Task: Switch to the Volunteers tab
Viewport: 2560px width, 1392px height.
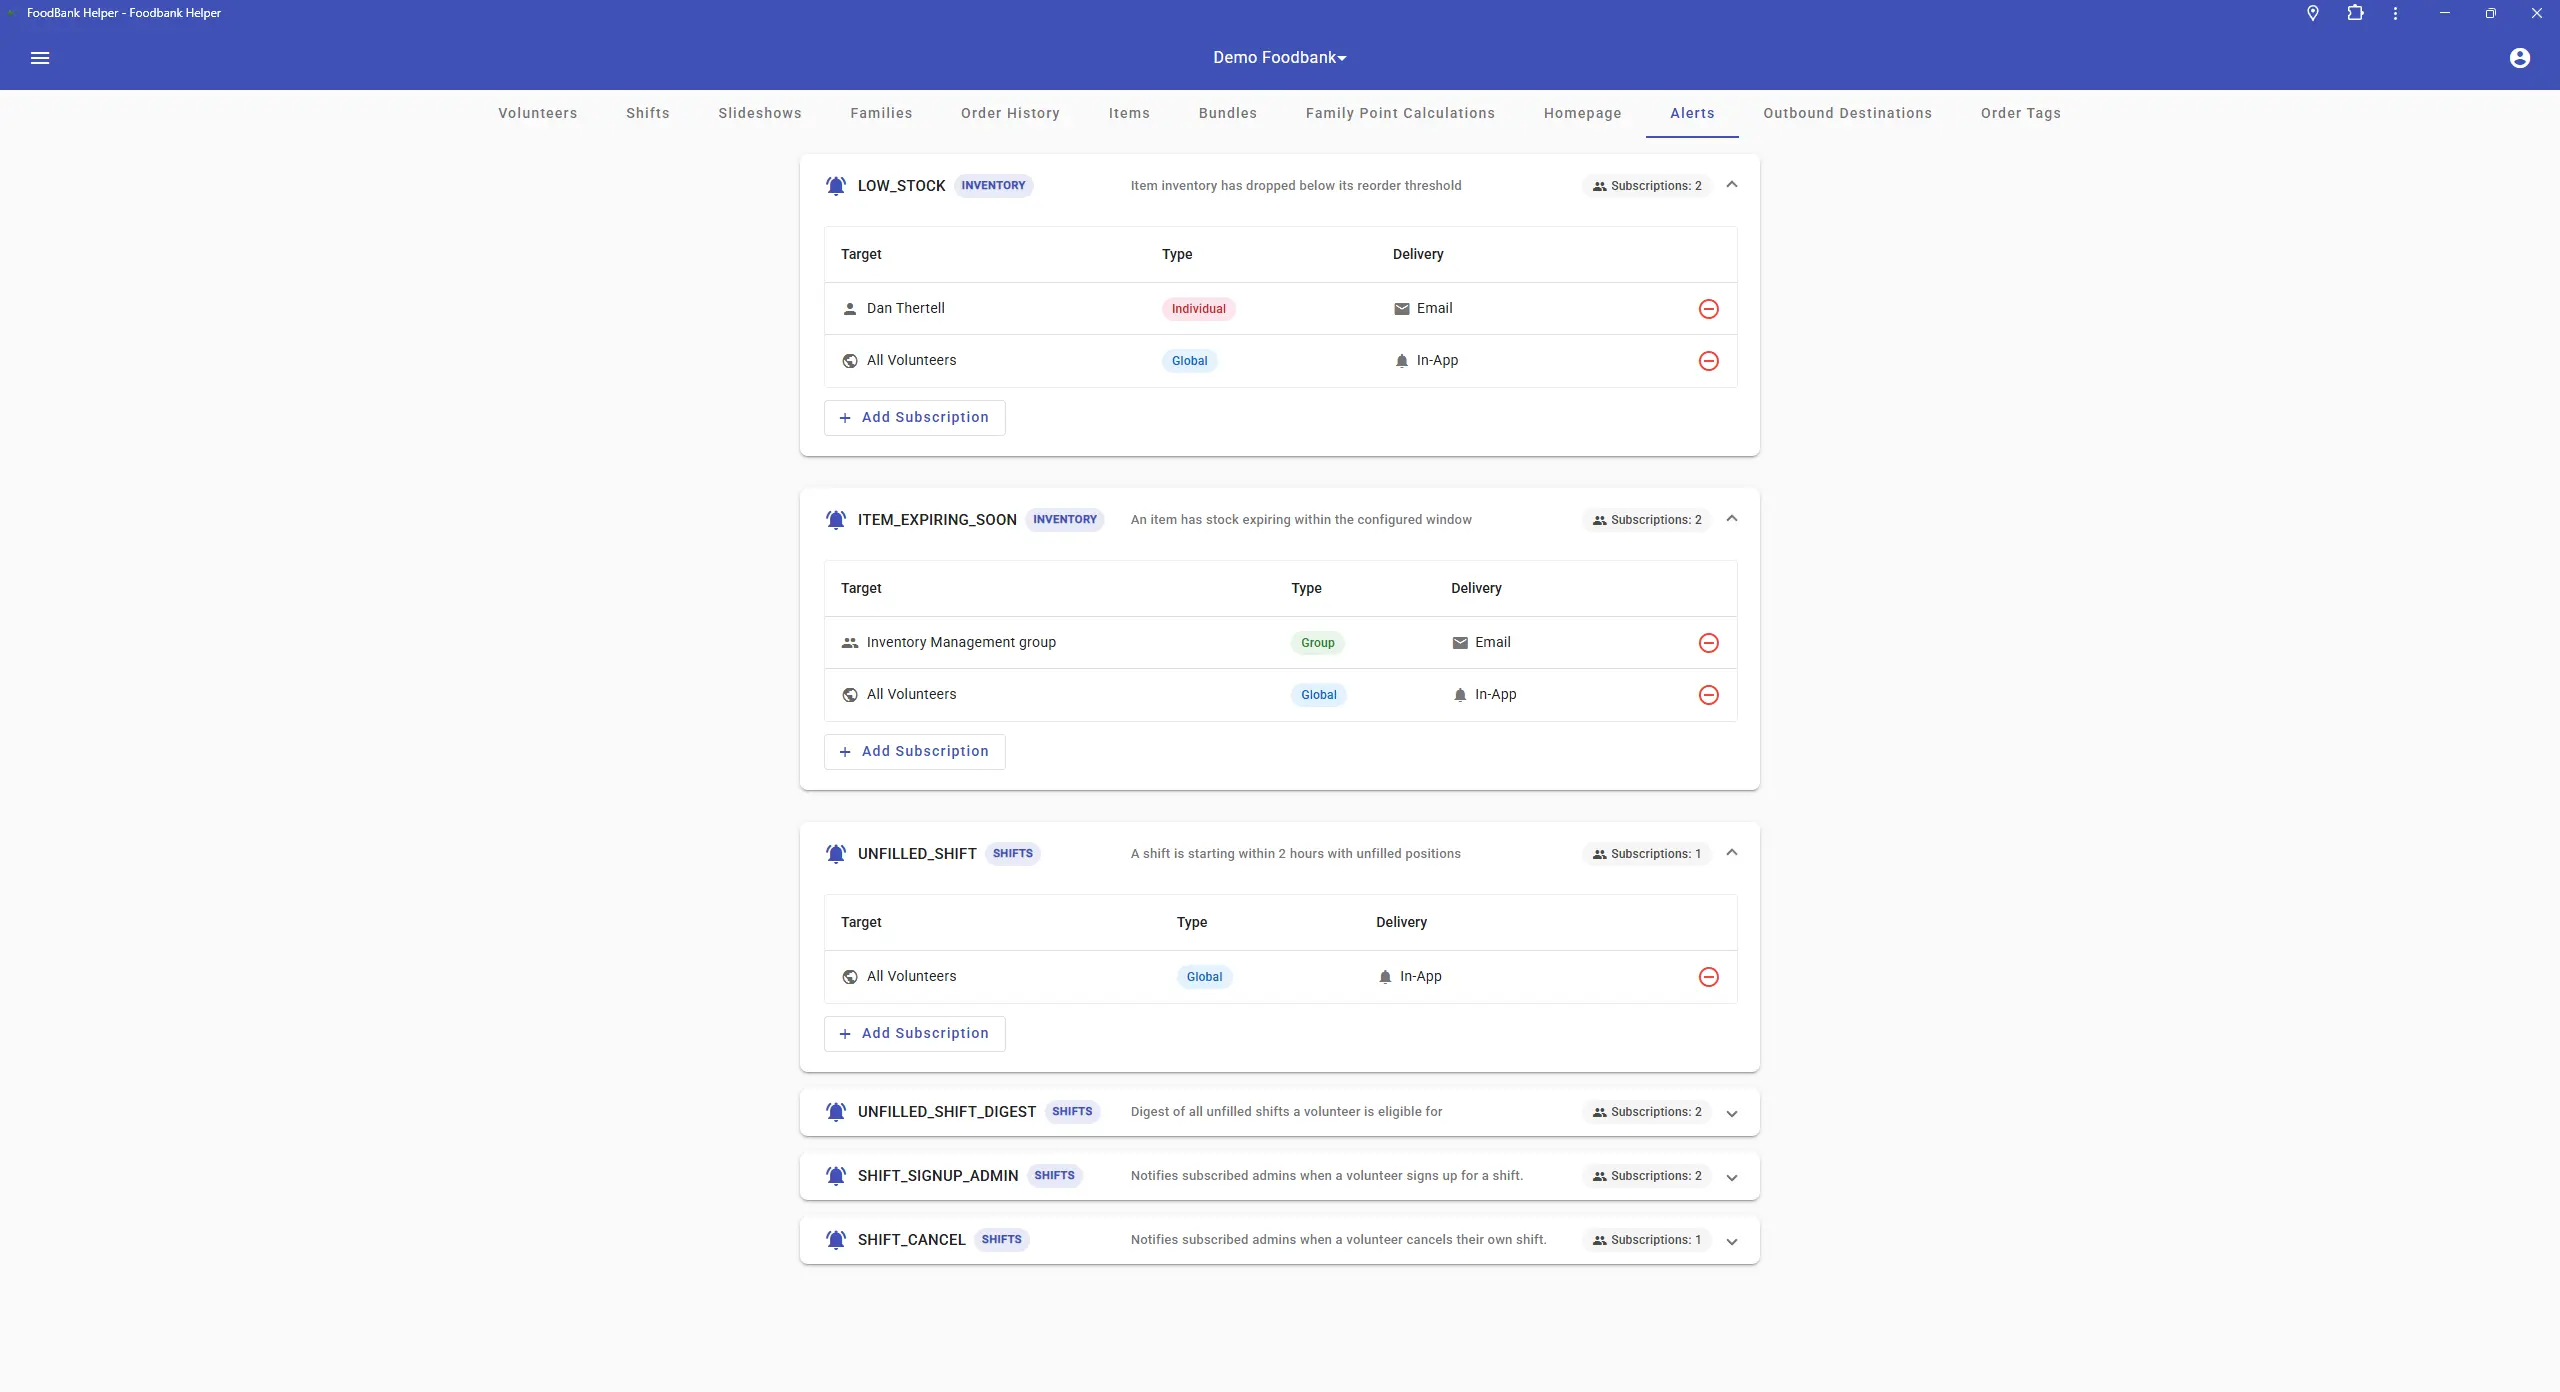Action: coord(537,113)
